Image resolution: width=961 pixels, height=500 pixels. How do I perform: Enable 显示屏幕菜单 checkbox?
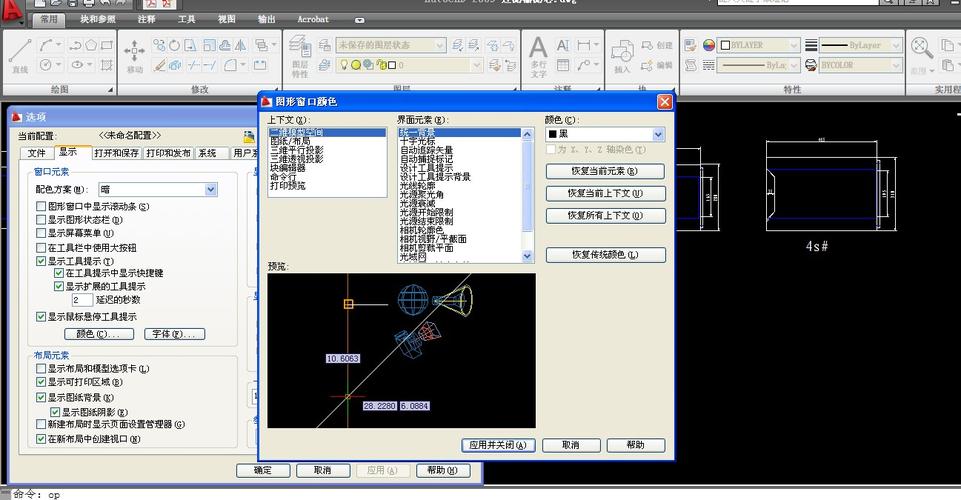(x=41, y=233)
